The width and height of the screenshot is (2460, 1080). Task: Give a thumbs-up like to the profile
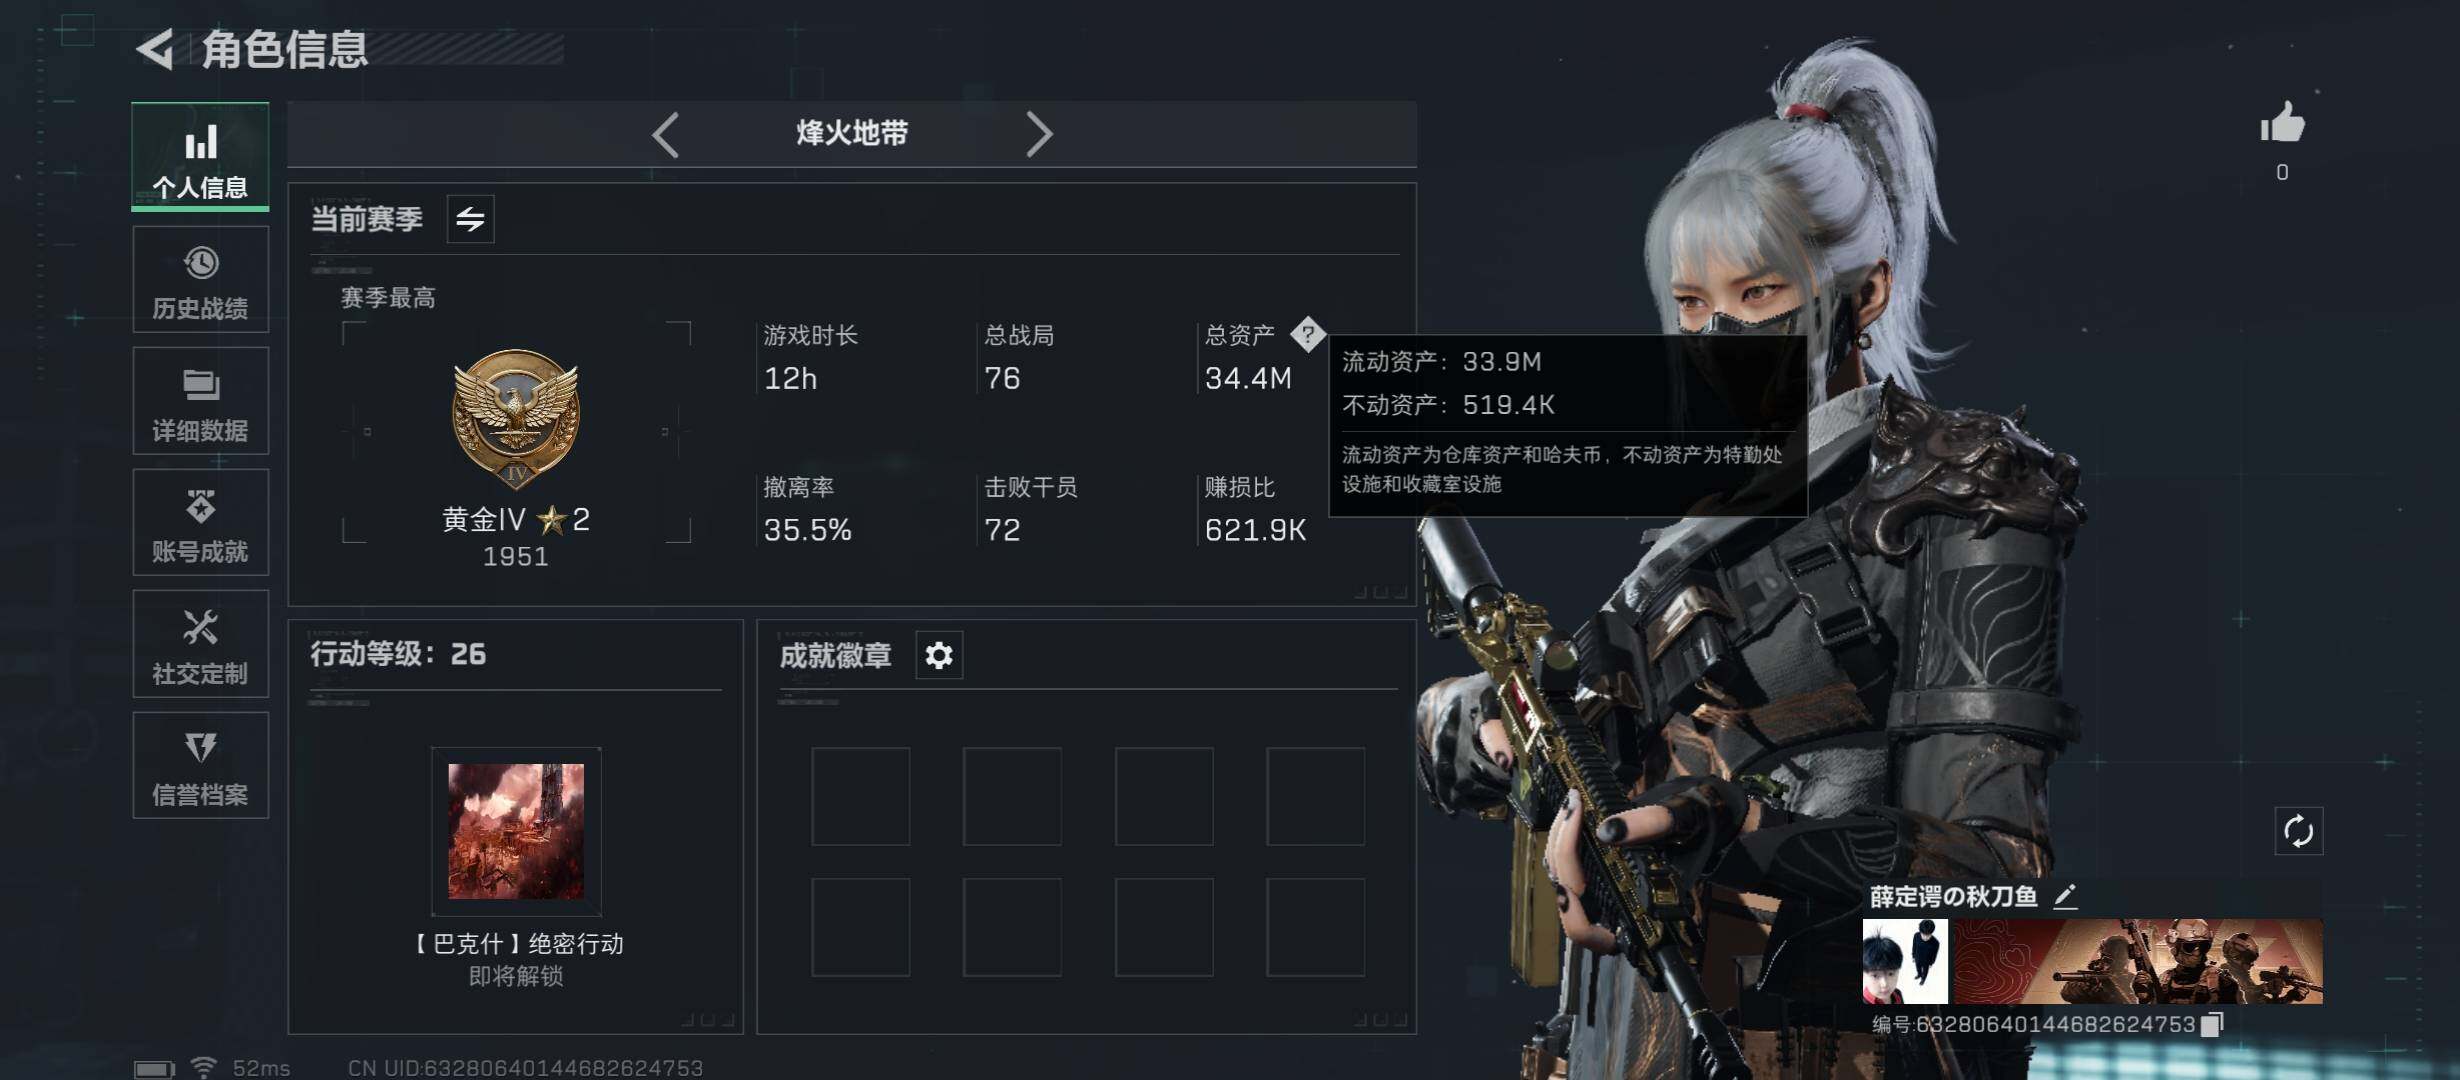click(x=2282, y=125)
